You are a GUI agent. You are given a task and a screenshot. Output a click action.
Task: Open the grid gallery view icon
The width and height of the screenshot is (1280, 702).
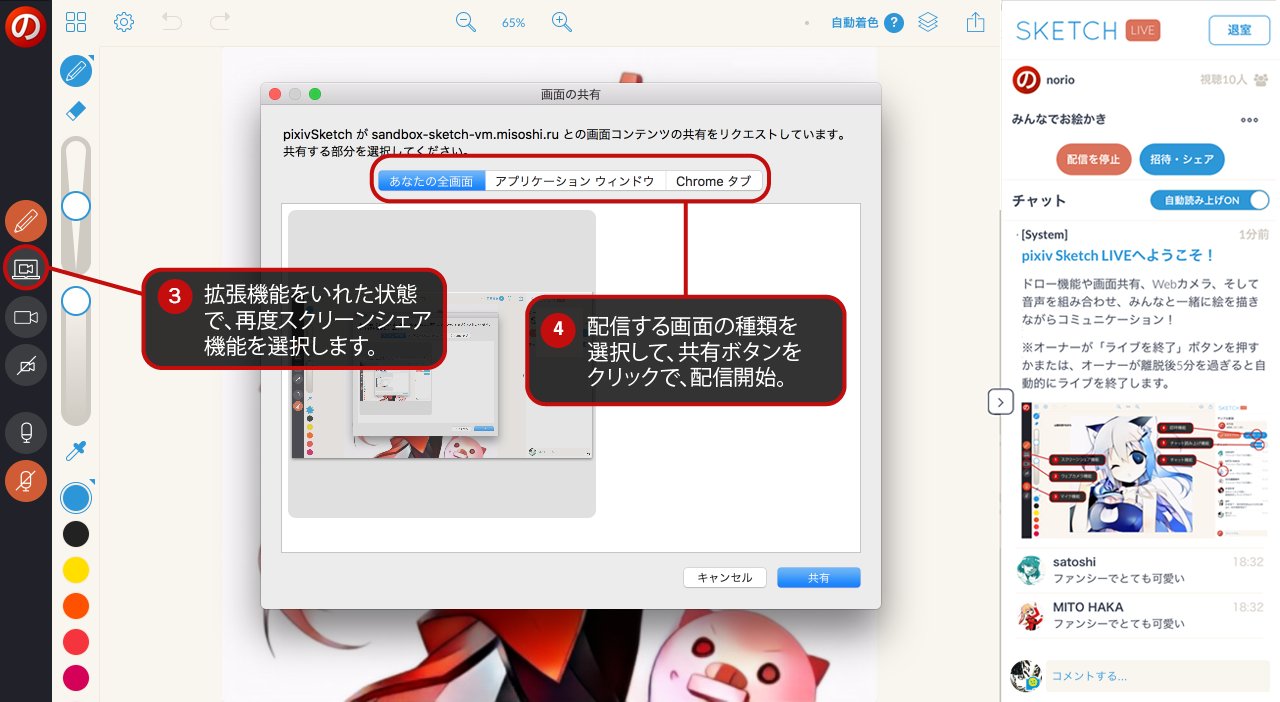tap(75, 22)
